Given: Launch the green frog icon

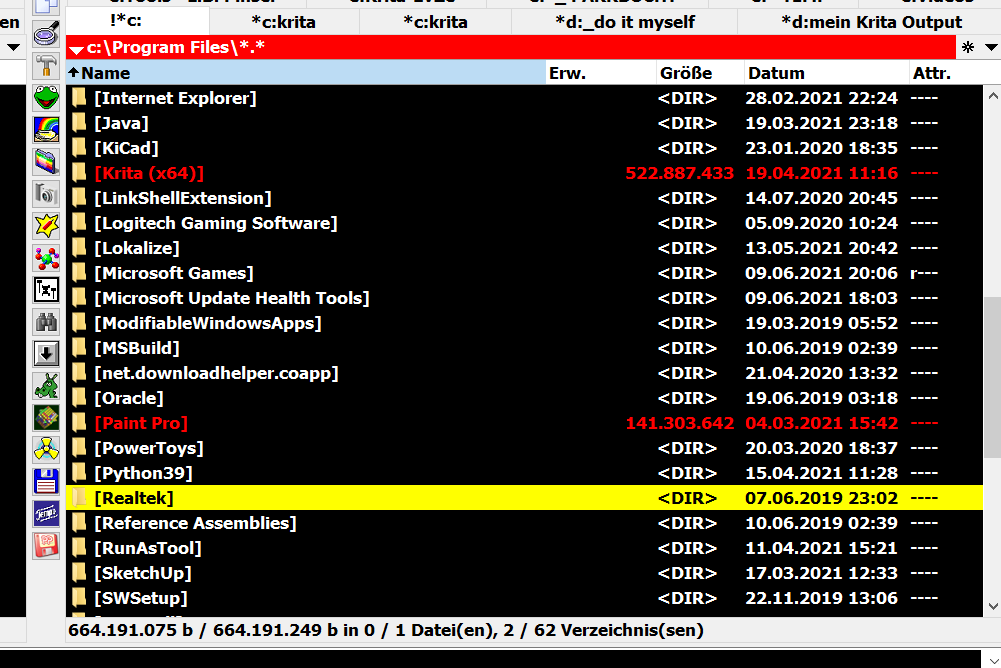Looking at the screenshot, I should (46, 98).
